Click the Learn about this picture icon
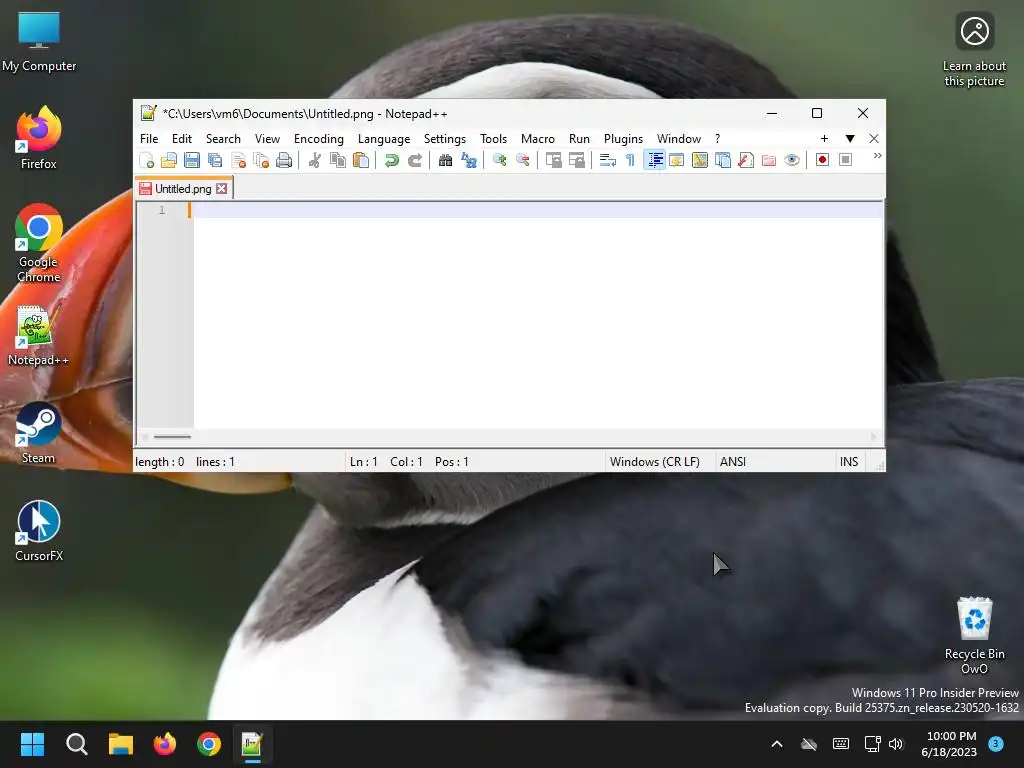Screen dimensions: 1024x768 (x=974, y=49)
